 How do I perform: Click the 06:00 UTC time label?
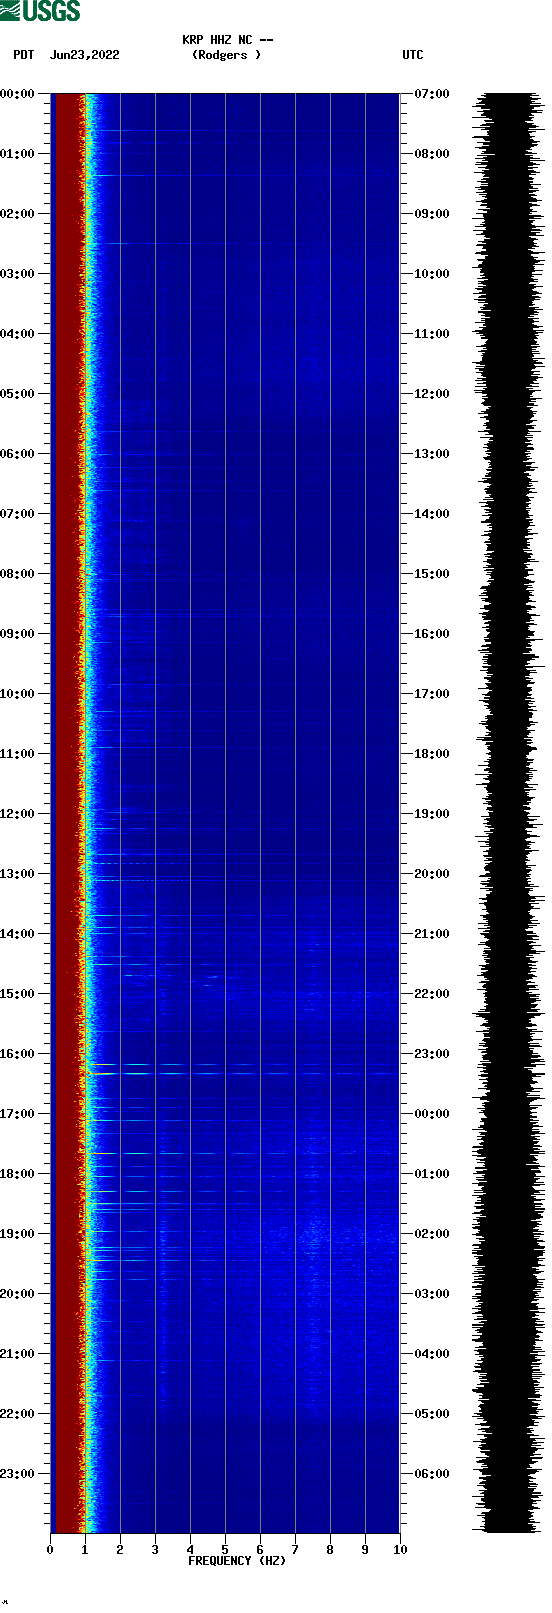[432, 1474]
